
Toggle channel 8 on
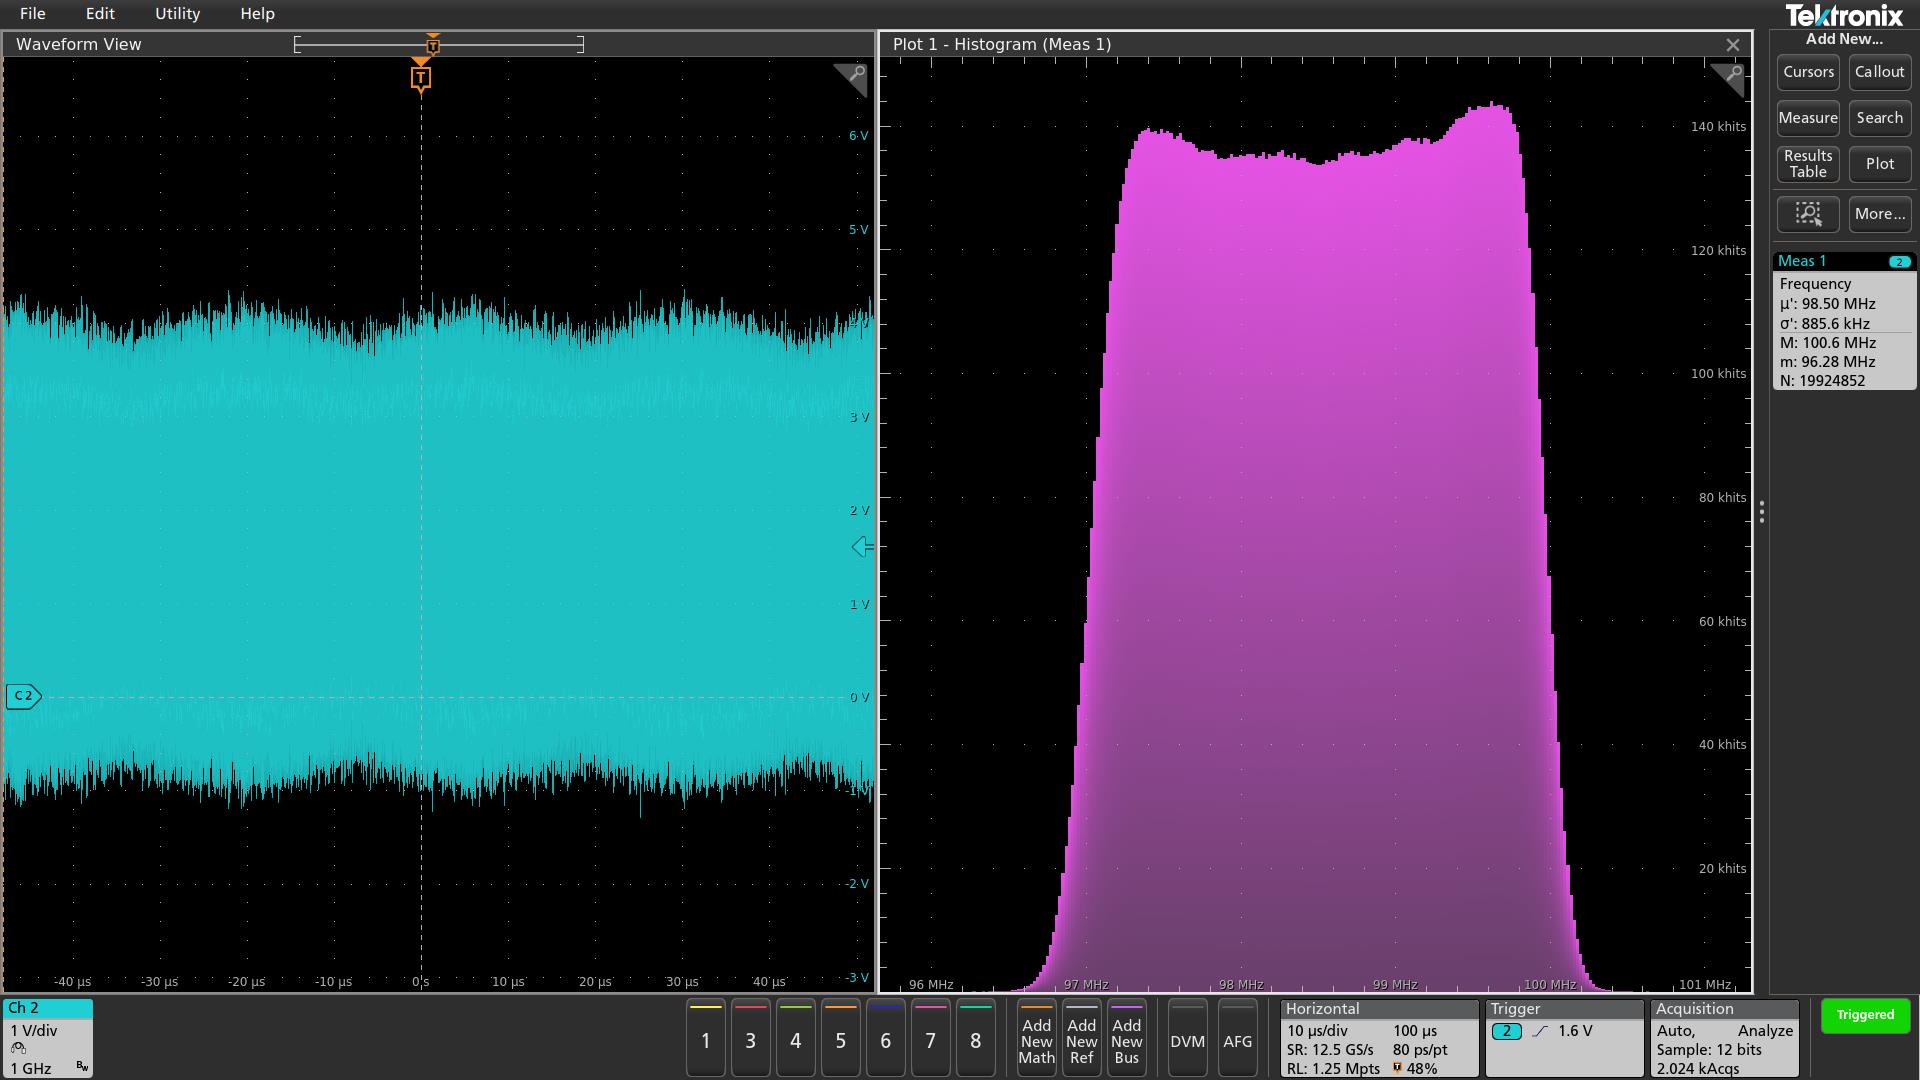click(975, 1040)
